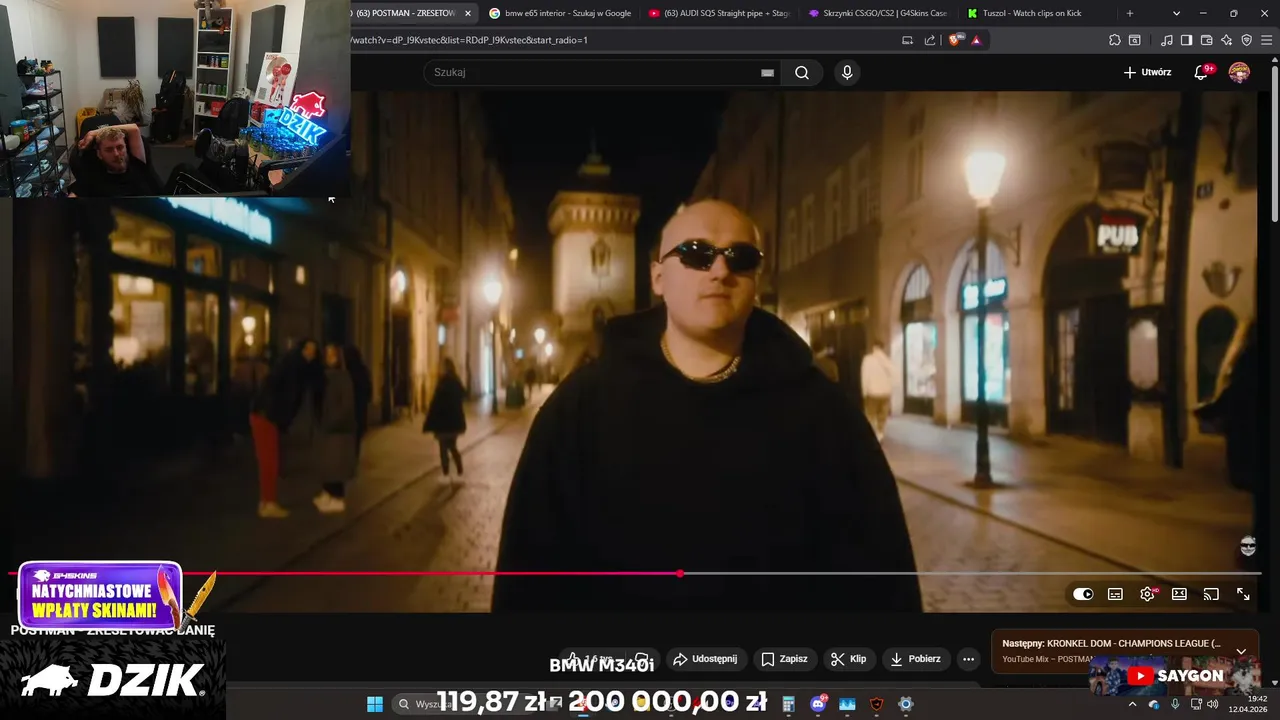Show hidden system tray icons

1133,704
